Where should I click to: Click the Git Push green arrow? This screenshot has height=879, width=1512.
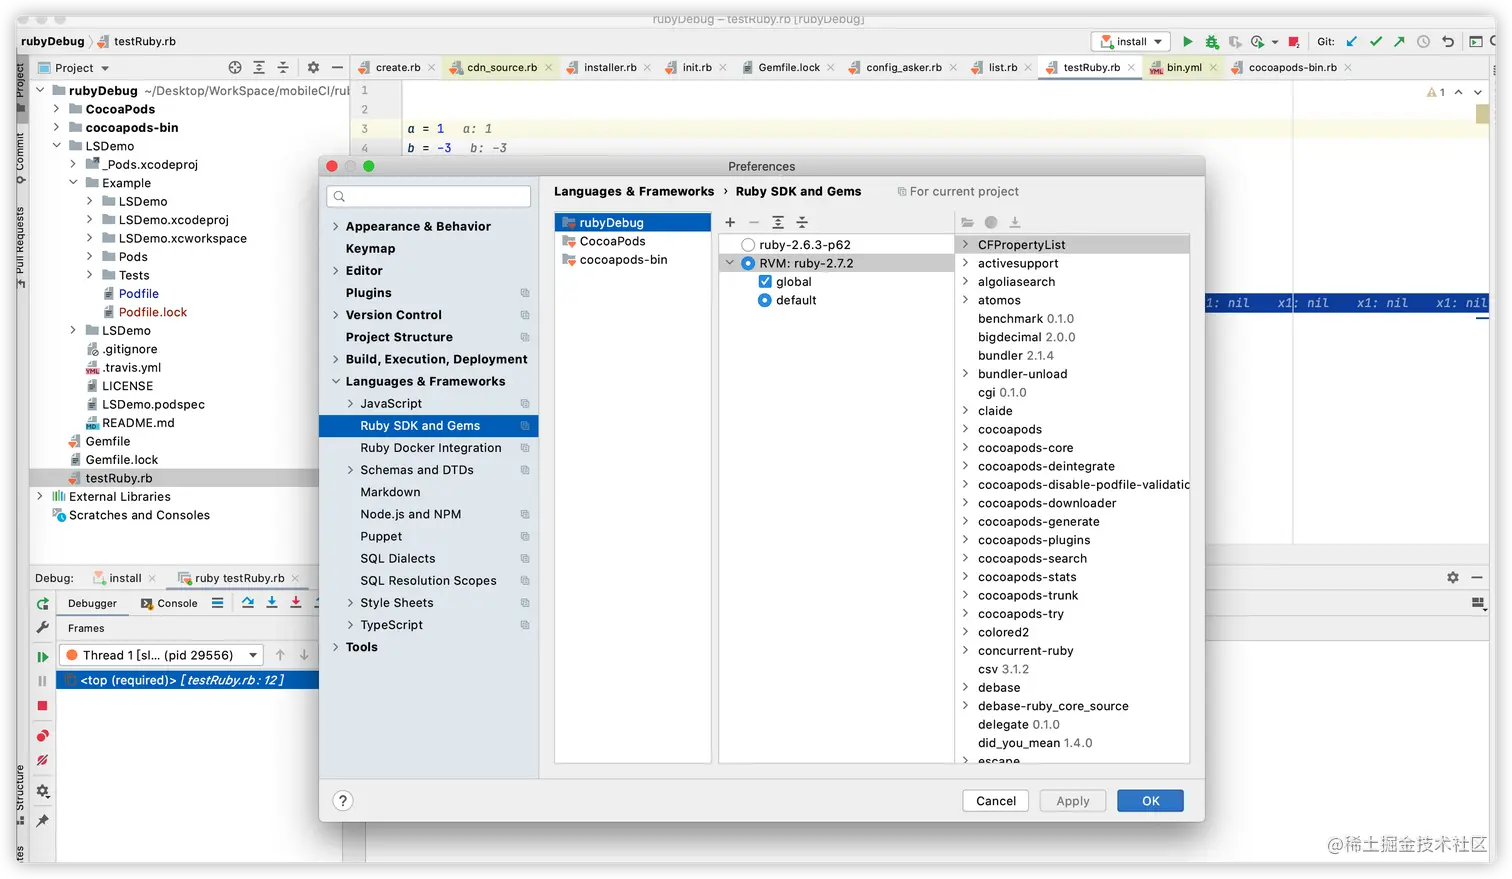tap(1399, 42)
